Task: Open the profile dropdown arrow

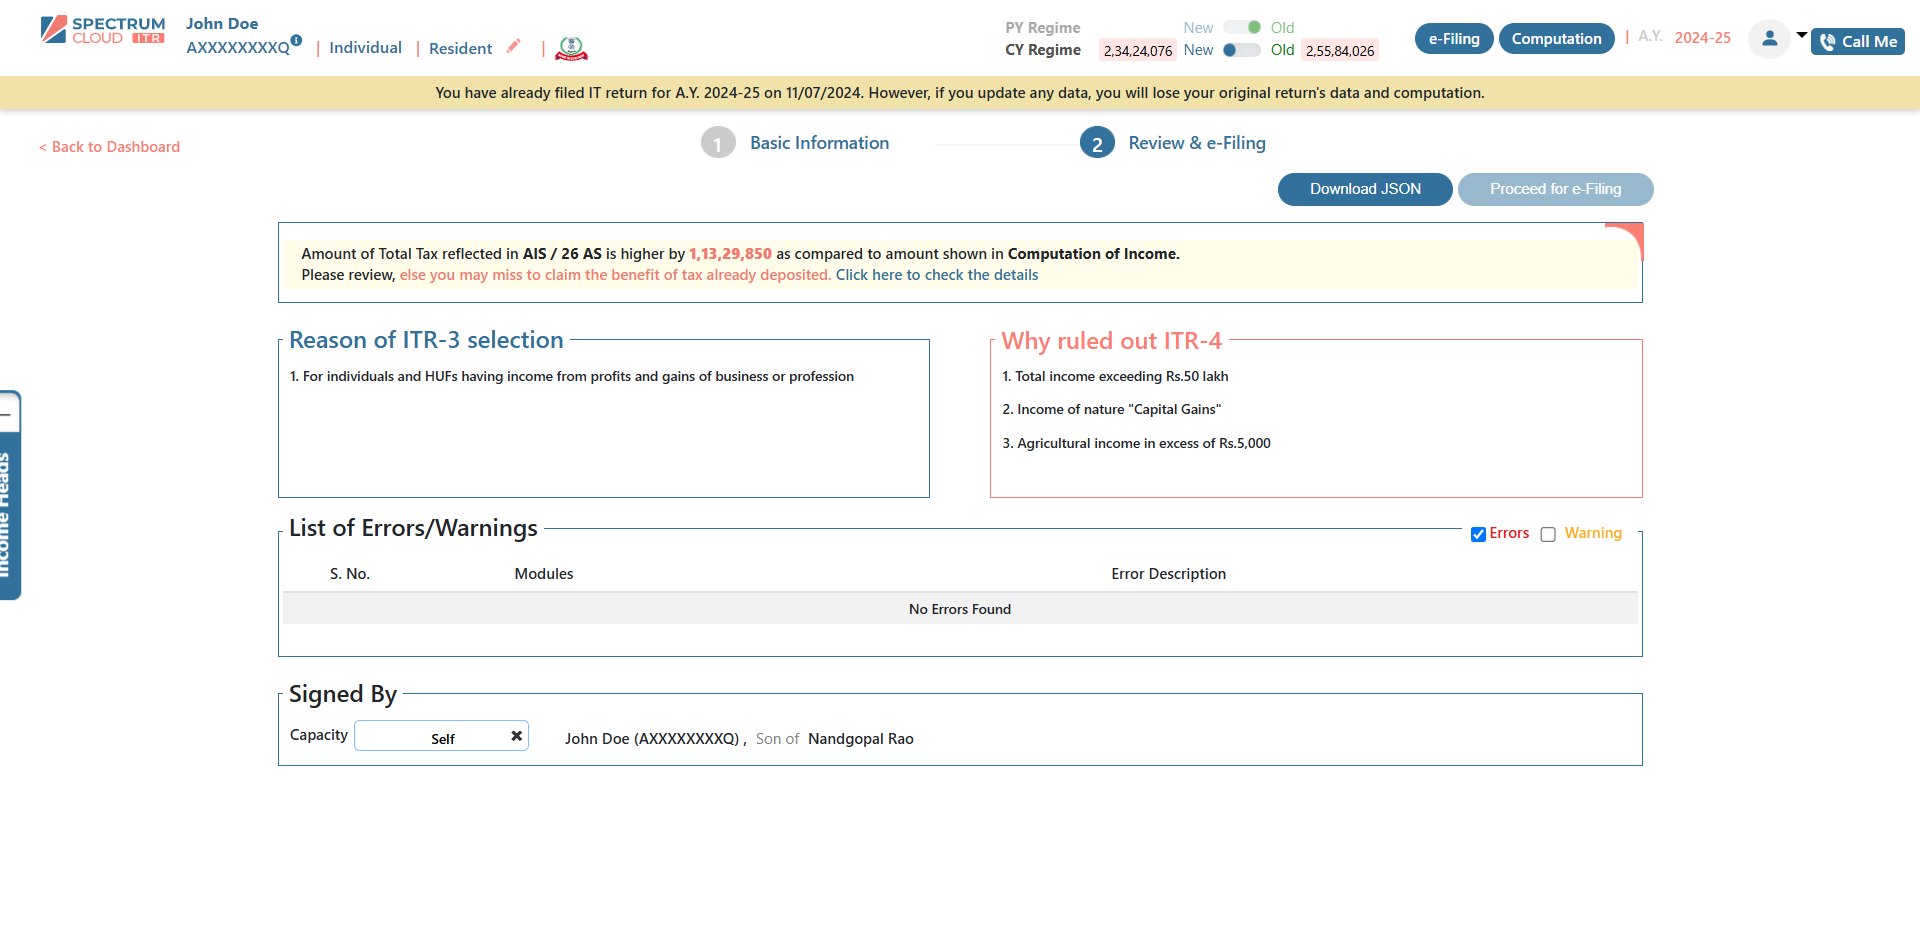Action: 1803,37
